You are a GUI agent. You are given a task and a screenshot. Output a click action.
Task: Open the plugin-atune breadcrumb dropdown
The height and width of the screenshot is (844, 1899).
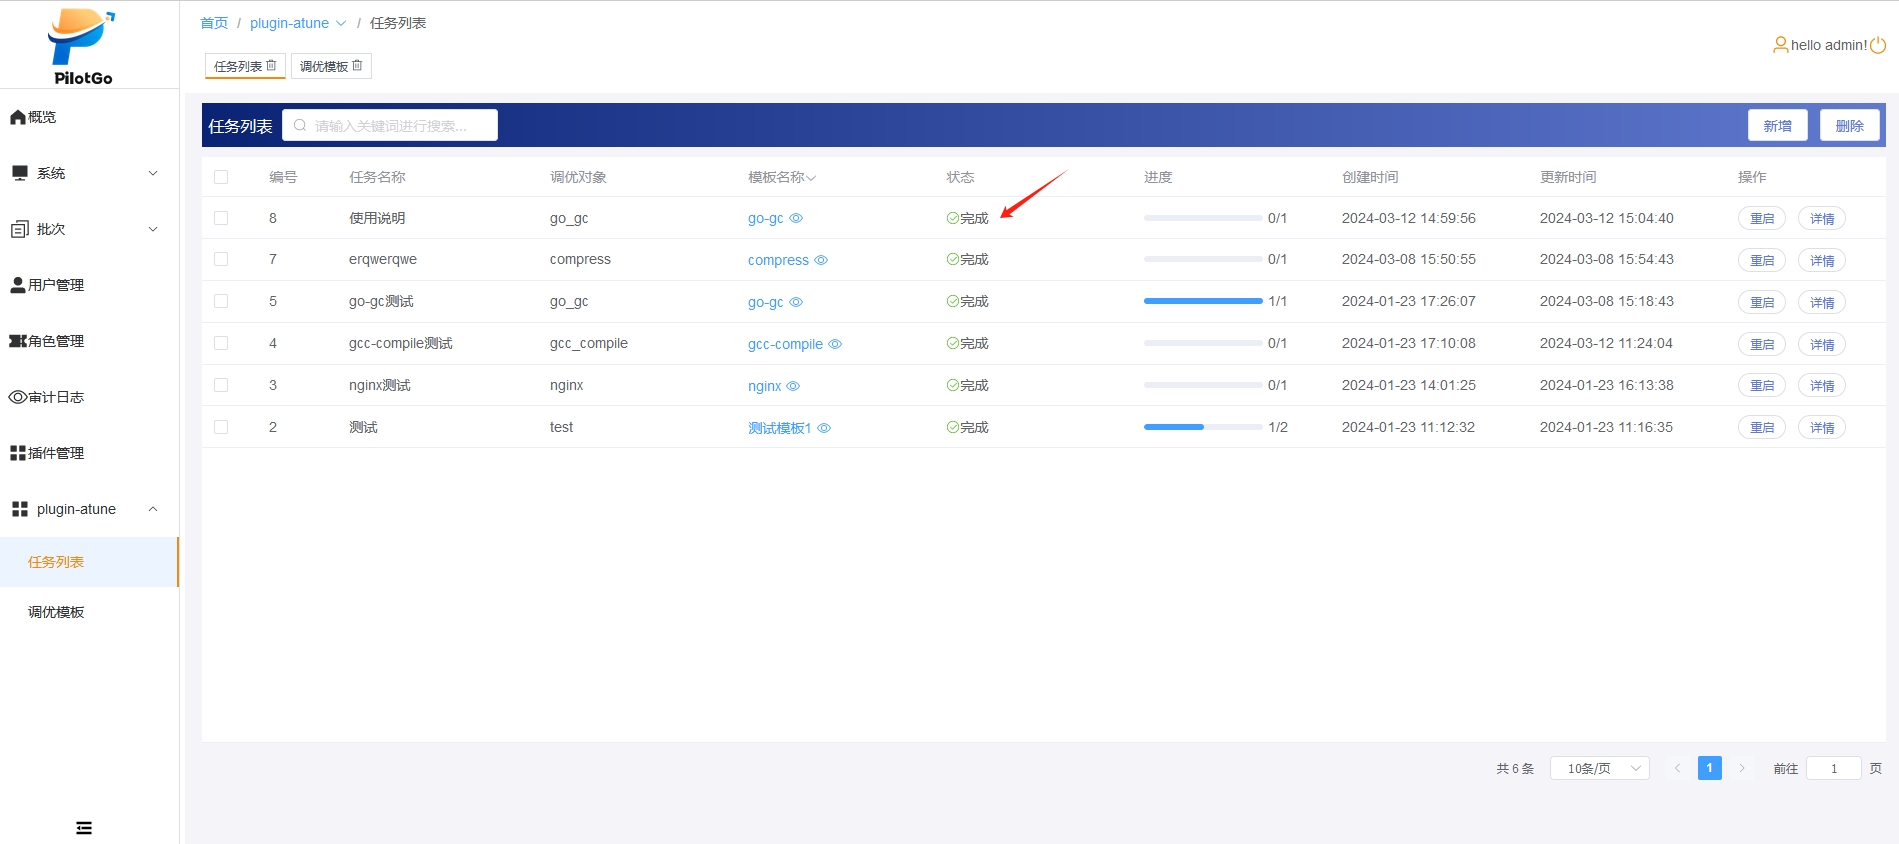click(341, 23)
